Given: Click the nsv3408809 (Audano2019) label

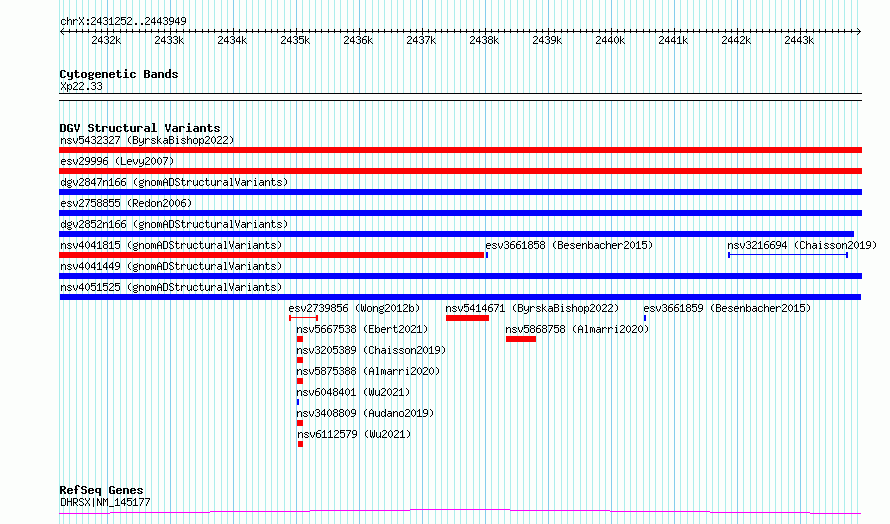Looking at the screenshot, I should click(x=365, y=413).
